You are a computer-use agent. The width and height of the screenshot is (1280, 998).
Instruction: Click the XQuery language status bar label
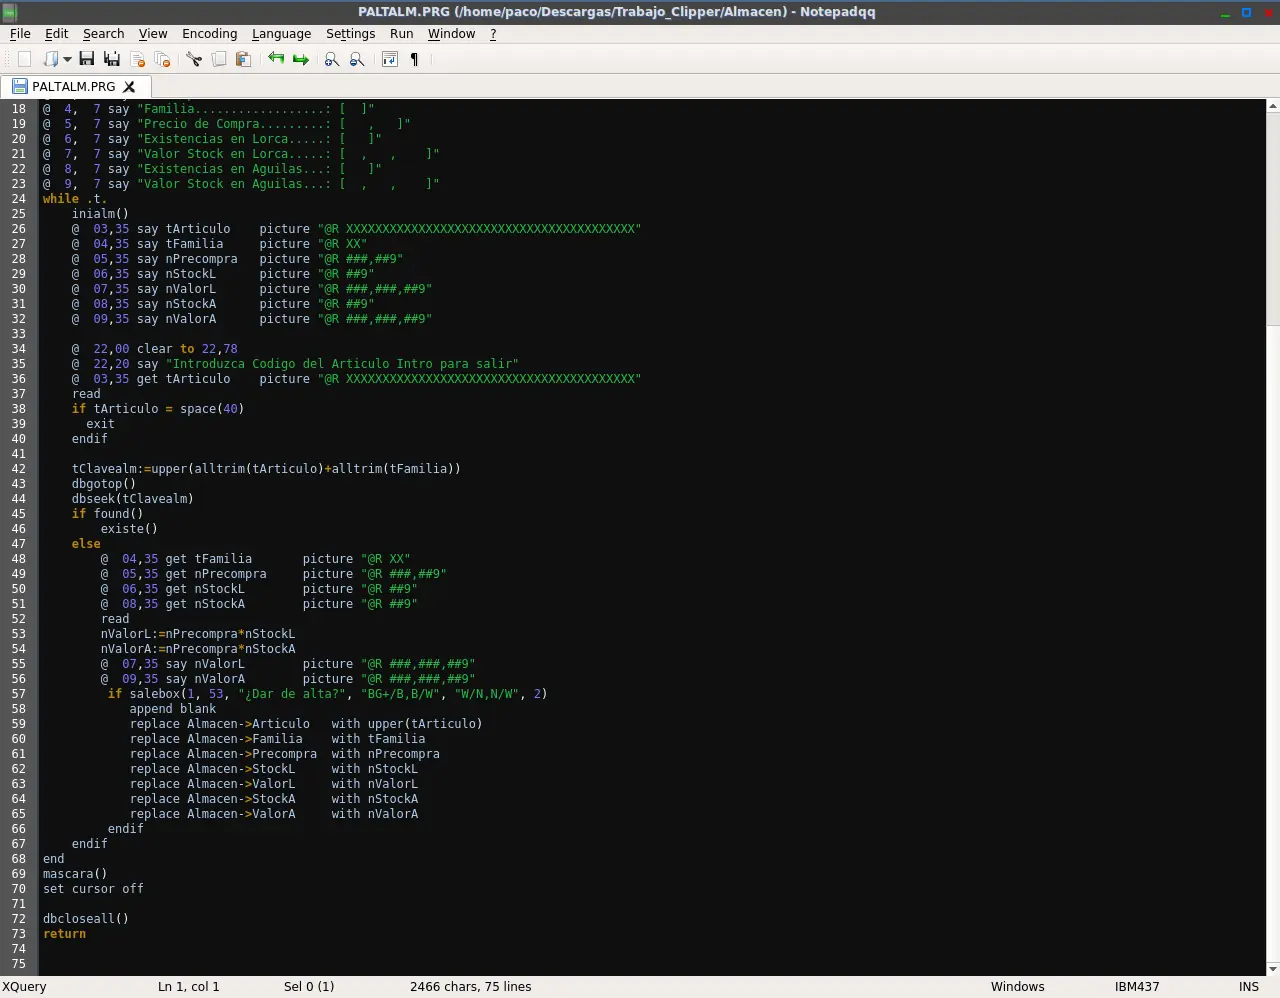click(x=24, y=986)
